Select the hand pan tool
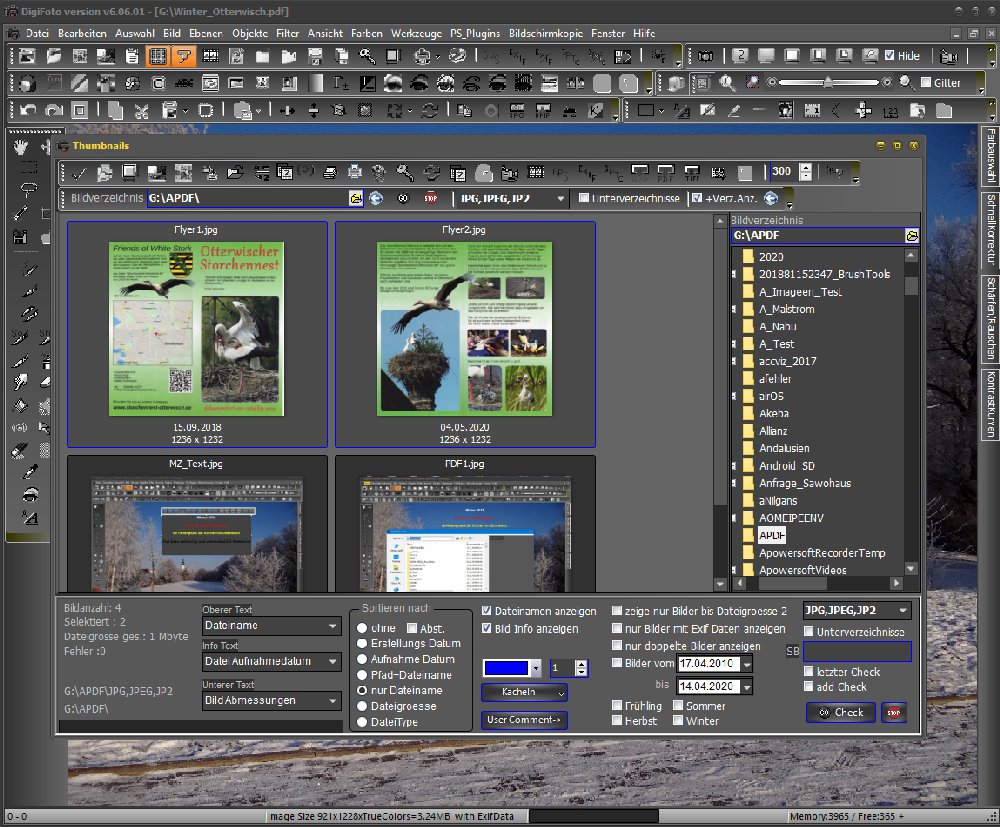Screen dimensions: 1000x827 pyautogui.click(x=22, y=147)
